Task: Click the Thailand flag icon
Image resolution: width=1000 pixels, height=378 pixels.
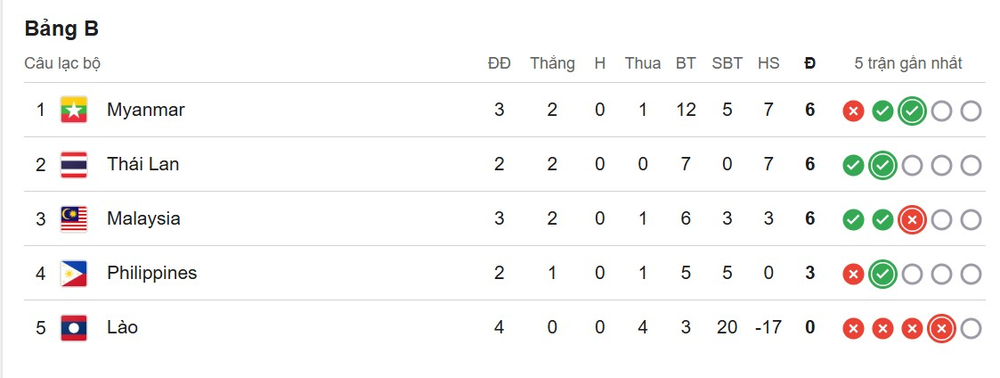Action: (74, 164)
